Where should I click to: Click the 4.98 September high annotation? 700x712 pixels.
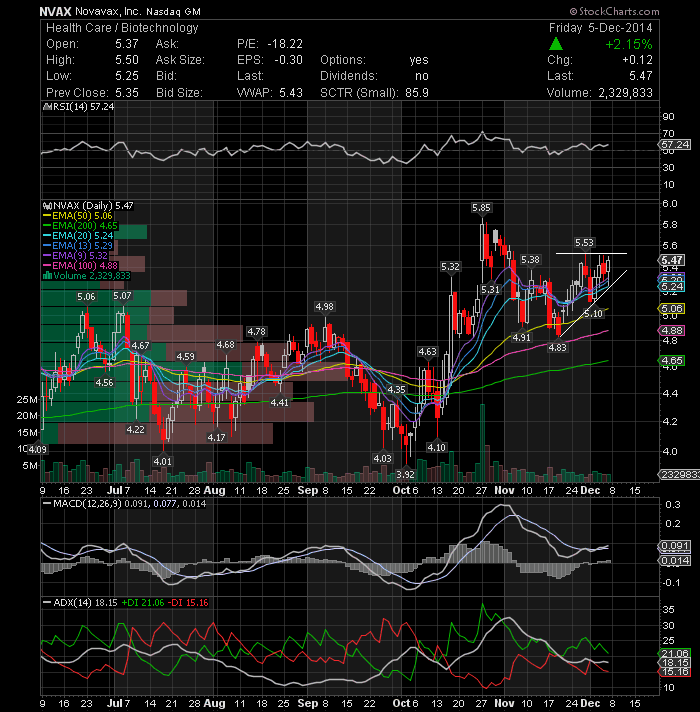point(325,307)
